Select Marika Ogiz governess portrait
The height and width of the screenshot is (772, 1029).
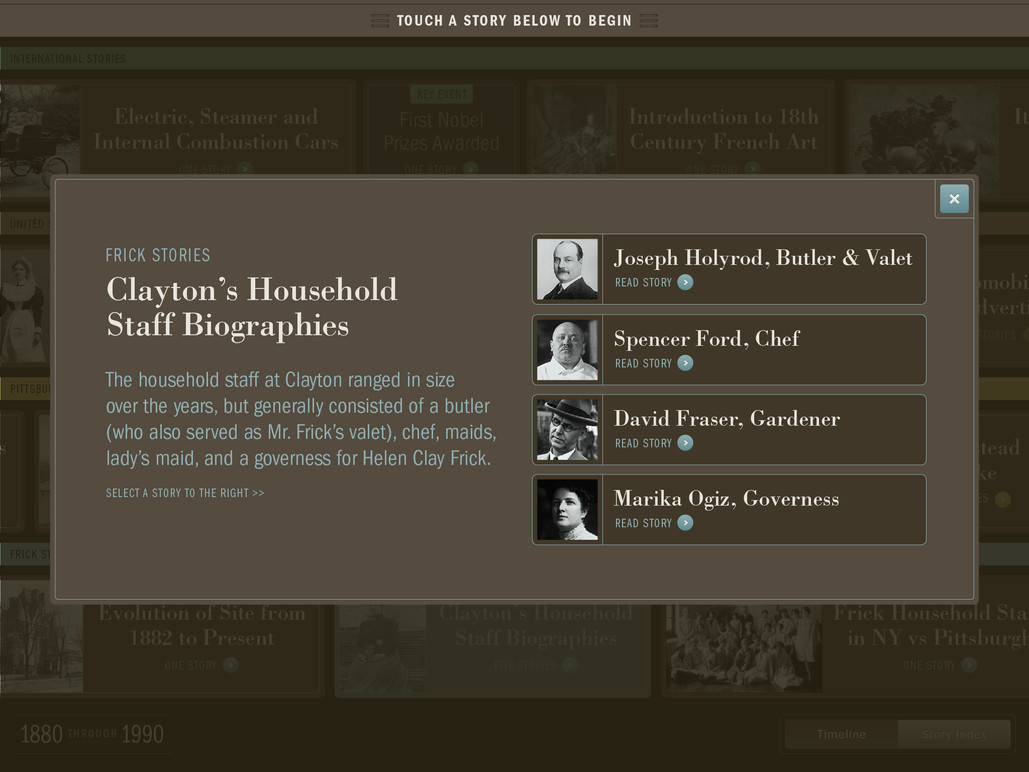click(x=567, y=510)
